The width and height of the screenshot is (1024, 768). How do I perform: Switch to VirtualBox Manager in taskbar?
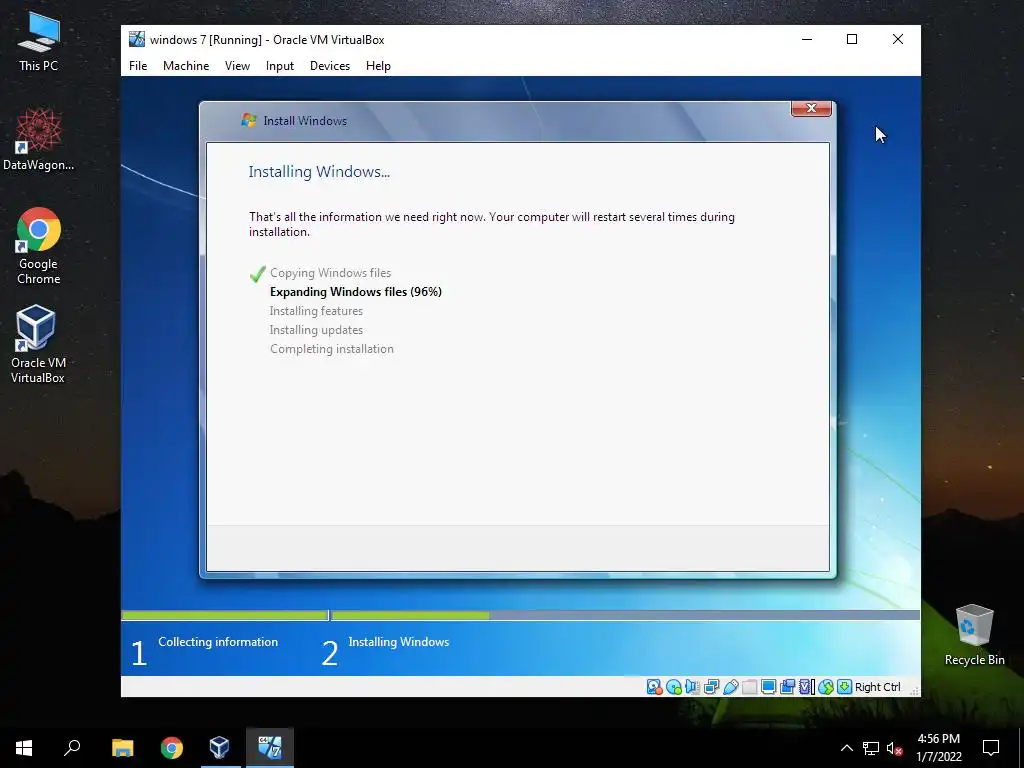coord(219,748)
